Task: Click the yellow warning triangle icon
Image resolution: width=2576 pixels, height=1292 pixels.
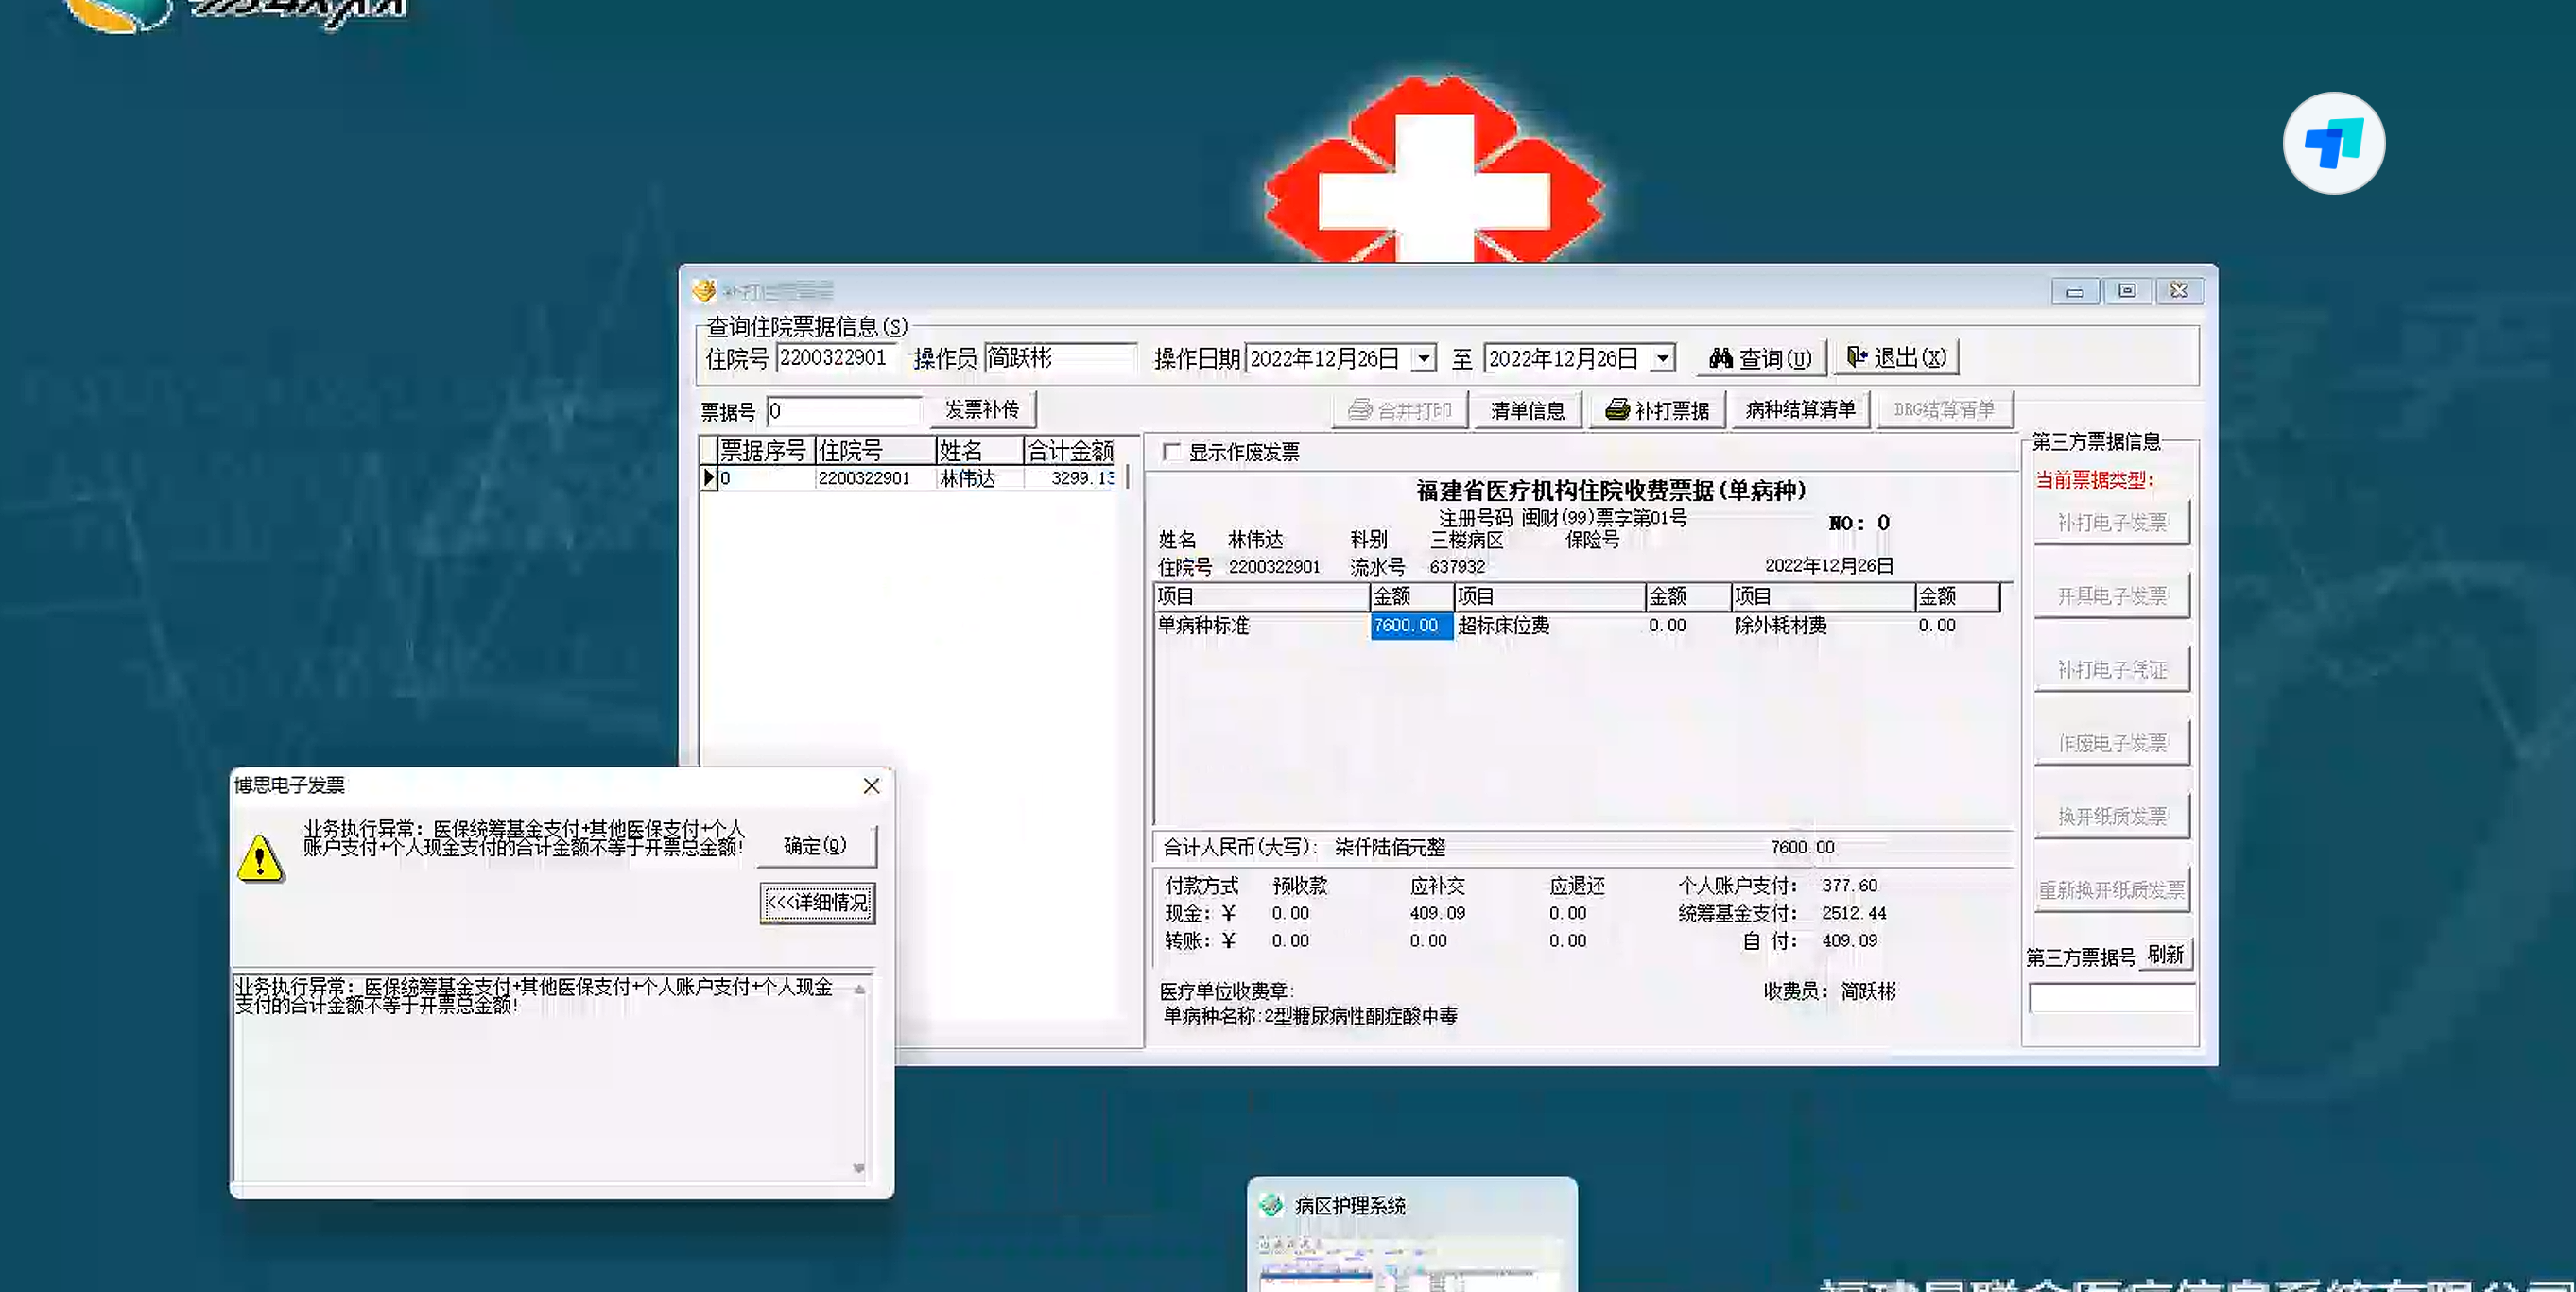Action: click(260, 858)
